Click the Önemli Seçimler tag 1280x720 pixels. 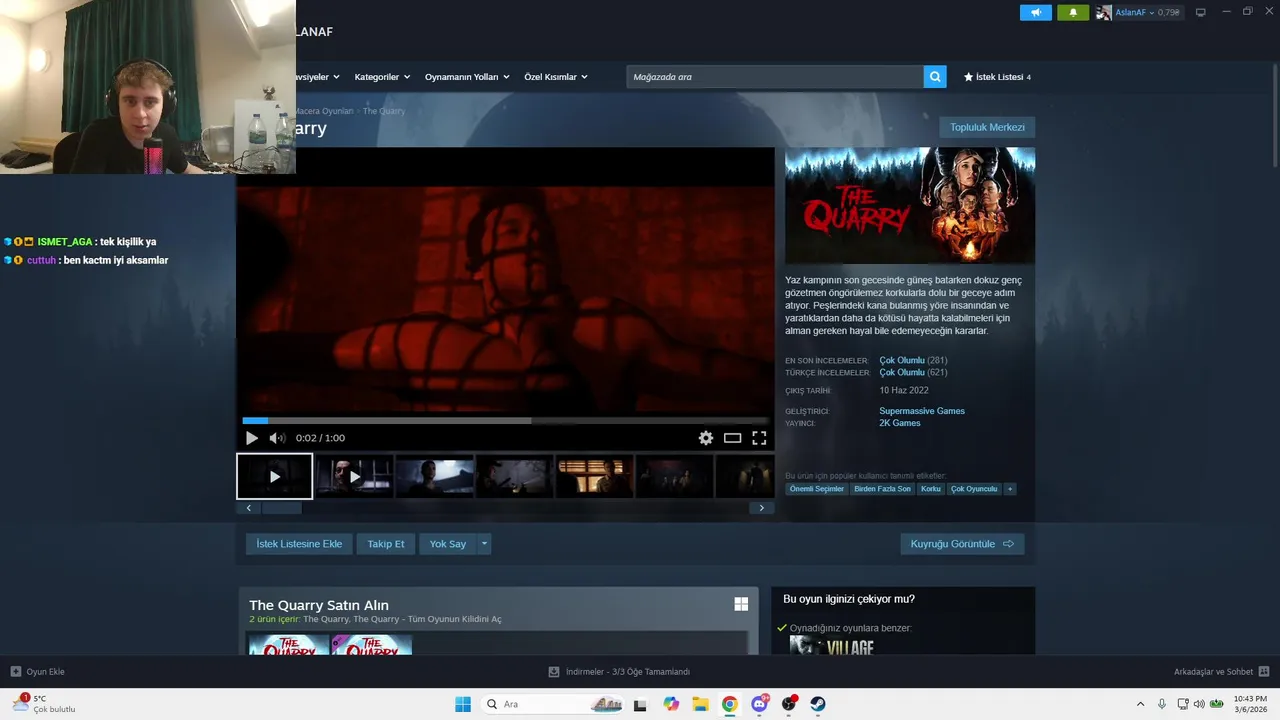817,489
